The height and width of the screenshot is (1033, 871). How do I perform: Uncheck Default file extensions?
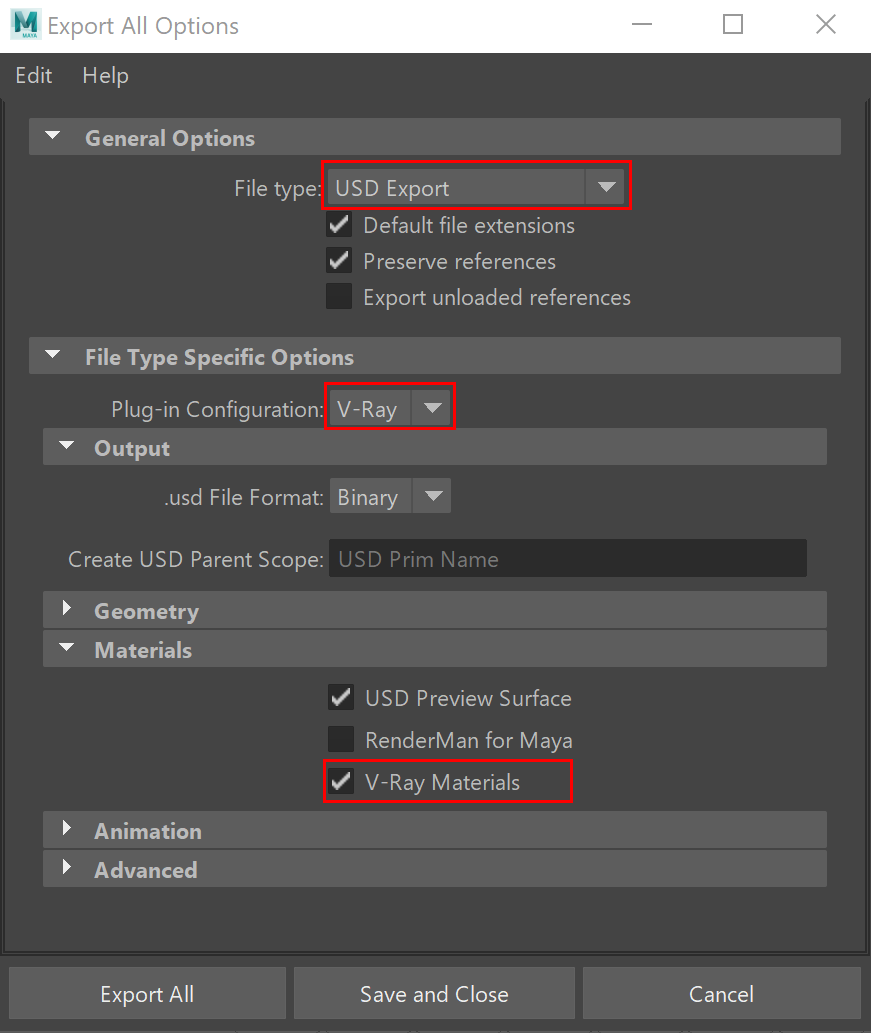pos(339,225)
